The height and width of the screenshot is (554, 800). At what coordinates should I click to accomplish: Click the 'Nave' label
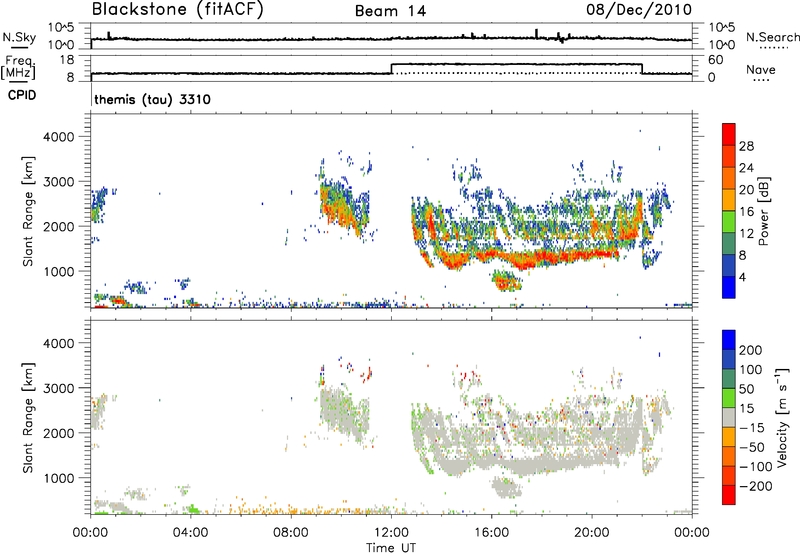point(761,69)
